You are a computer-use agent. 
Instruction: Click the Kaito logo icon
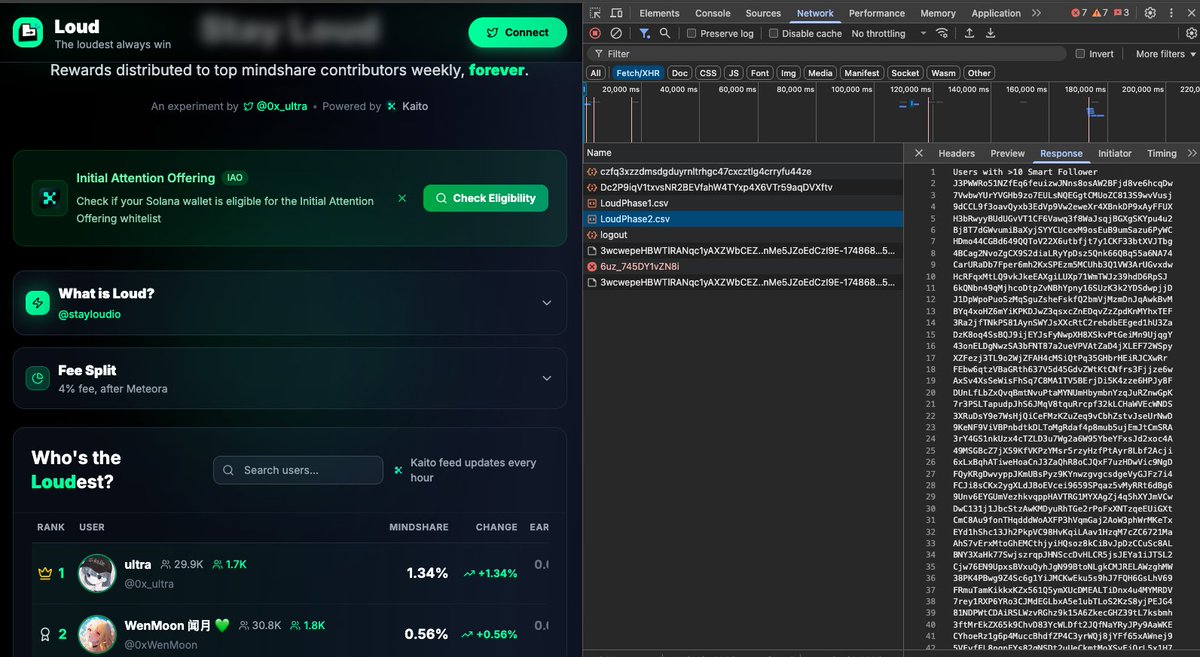[392, 106]
